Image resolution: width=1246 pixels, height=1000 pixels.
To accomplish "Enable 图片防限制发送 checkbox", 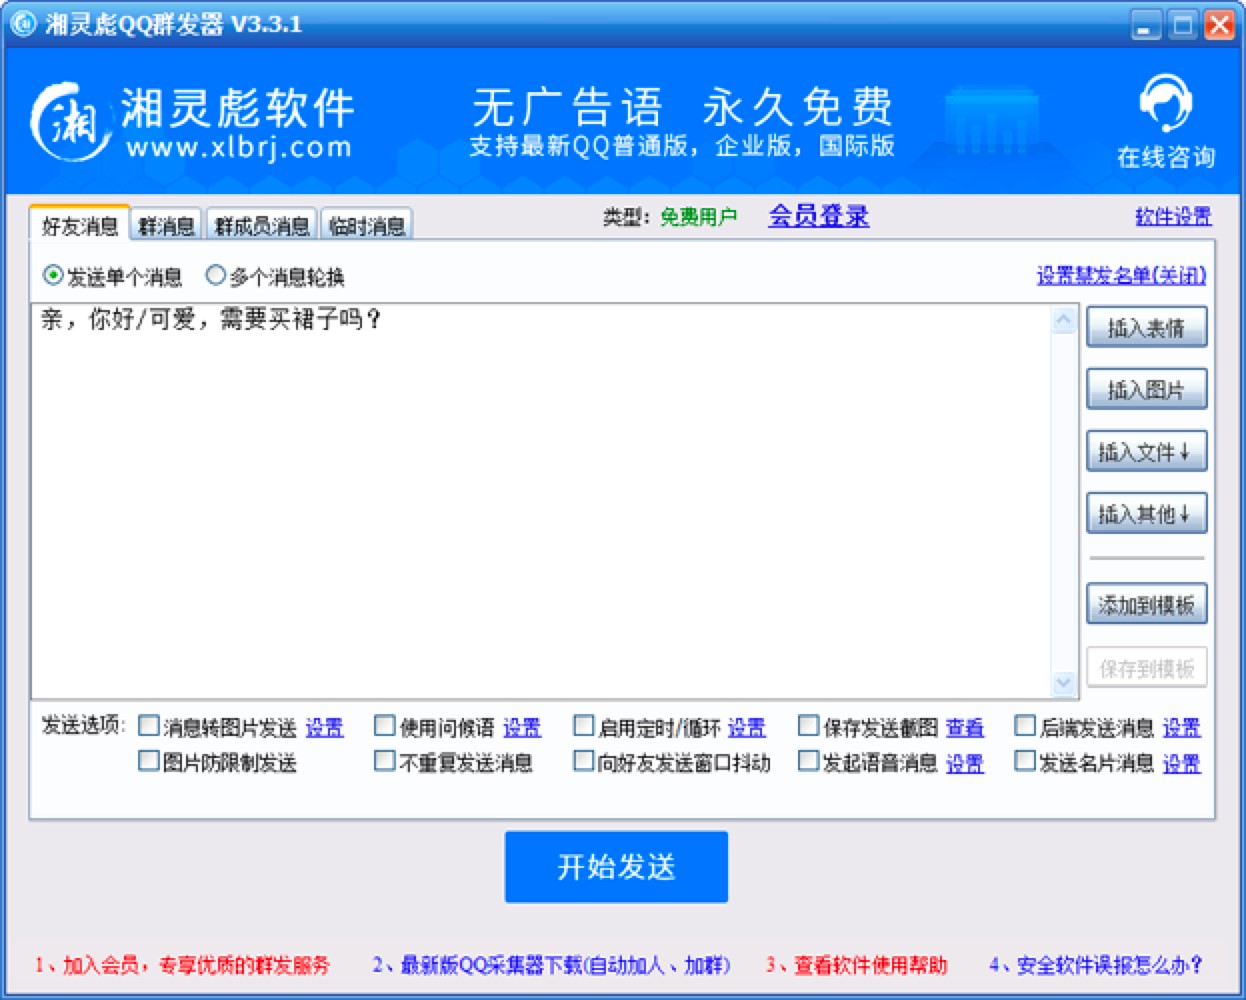I will (149, 761).
